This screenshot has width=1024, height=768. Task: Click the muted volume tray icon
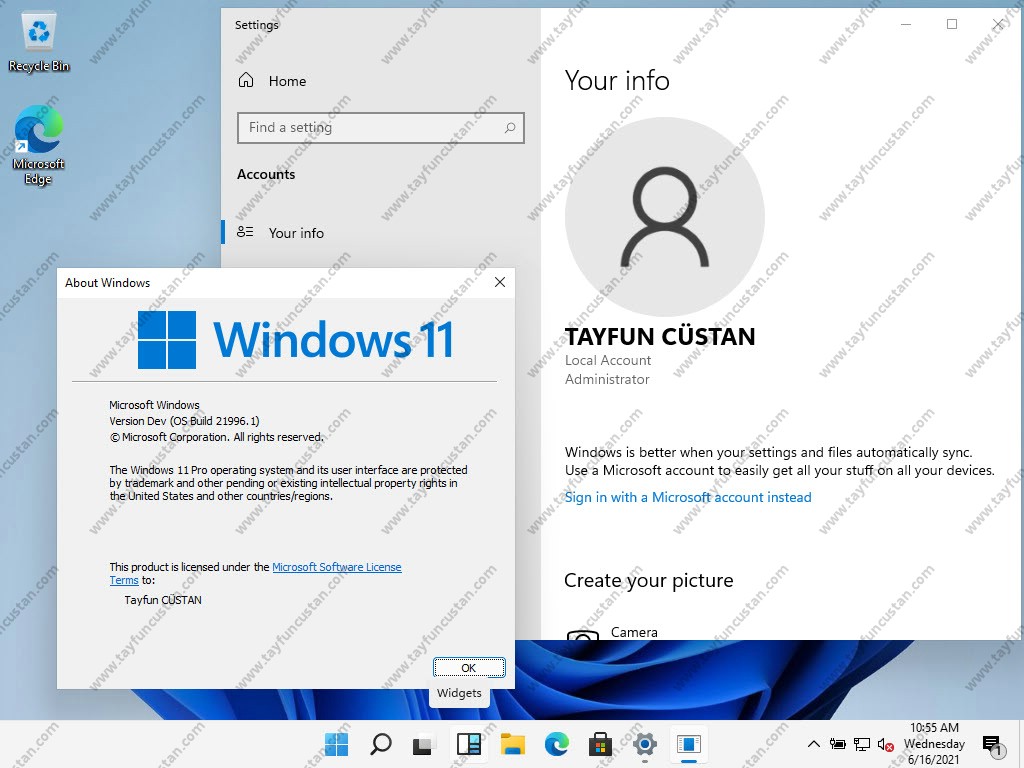886,744
